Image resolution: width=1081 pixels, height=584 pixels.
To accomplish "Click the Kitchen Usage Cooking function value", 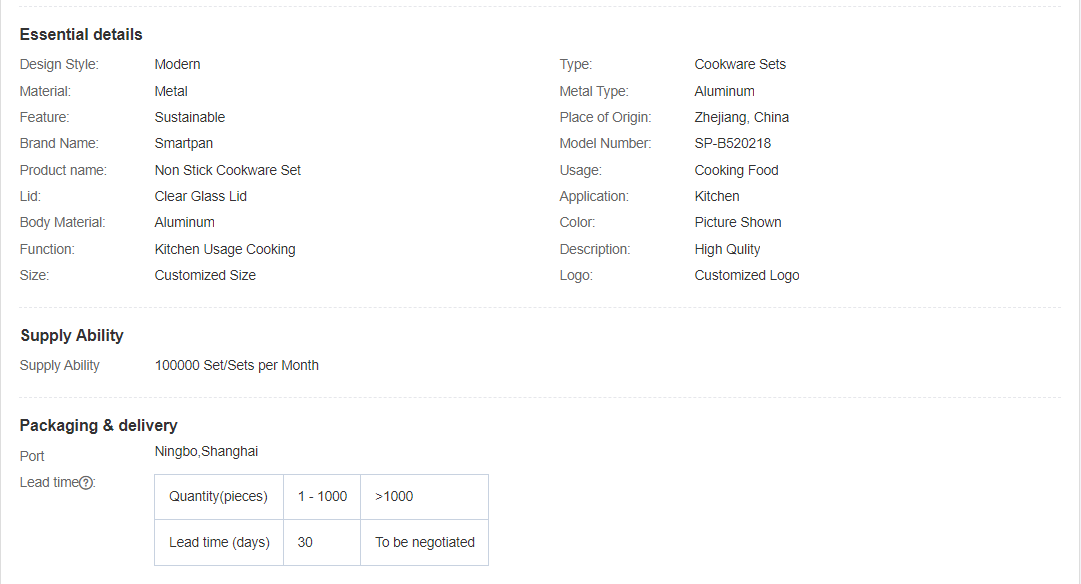I will coord(224,250).
